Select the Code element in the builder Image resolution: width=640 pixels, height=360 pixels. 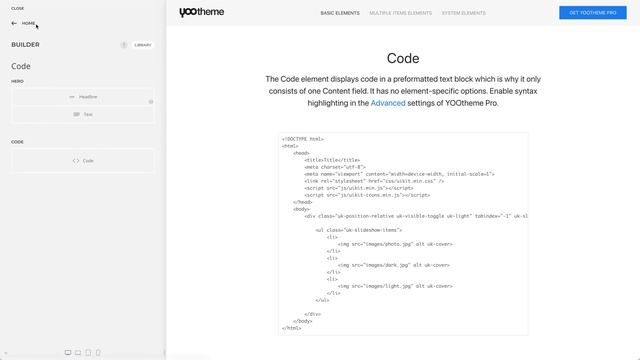point(83,161)
